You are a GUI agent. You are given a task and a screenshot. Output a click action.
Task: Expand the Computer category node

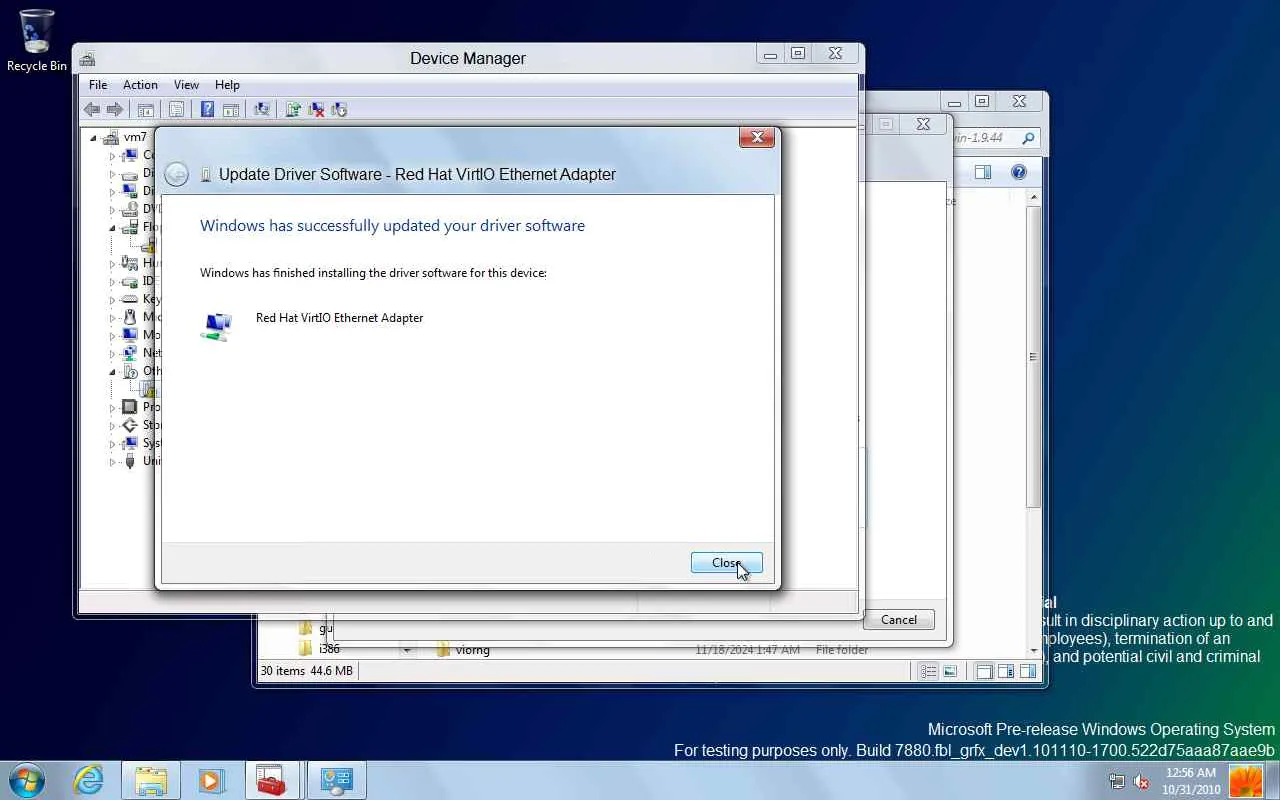click(x=112, y=155)
